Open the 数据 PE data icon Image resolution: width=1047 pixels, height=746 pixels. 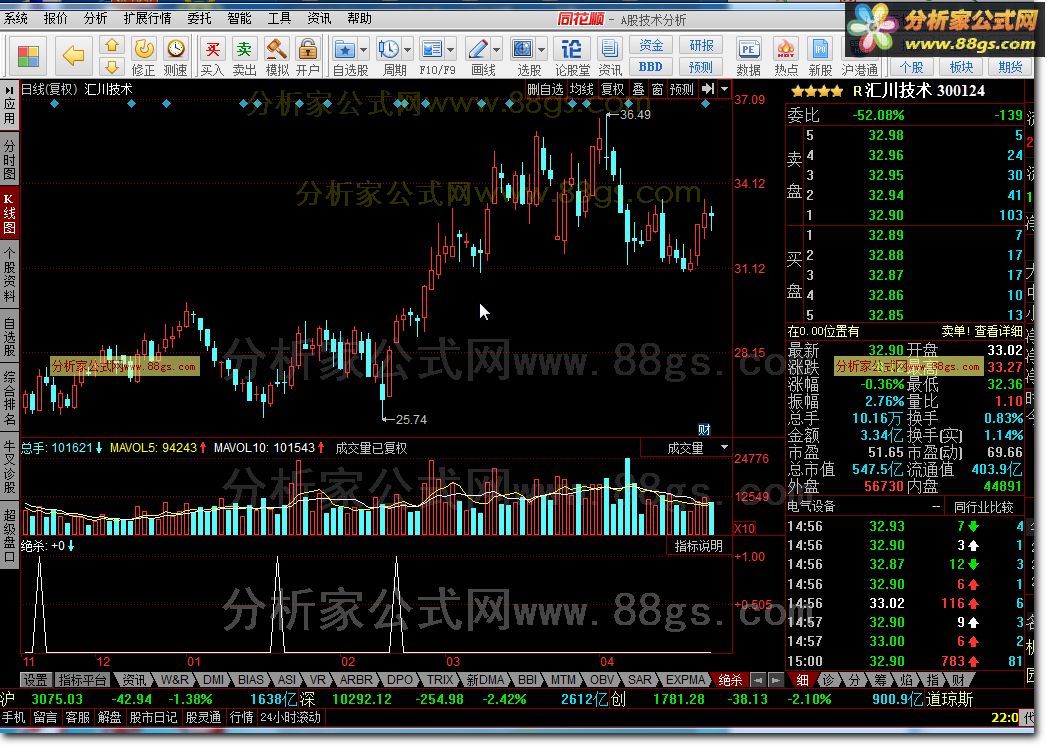(749, 57)
